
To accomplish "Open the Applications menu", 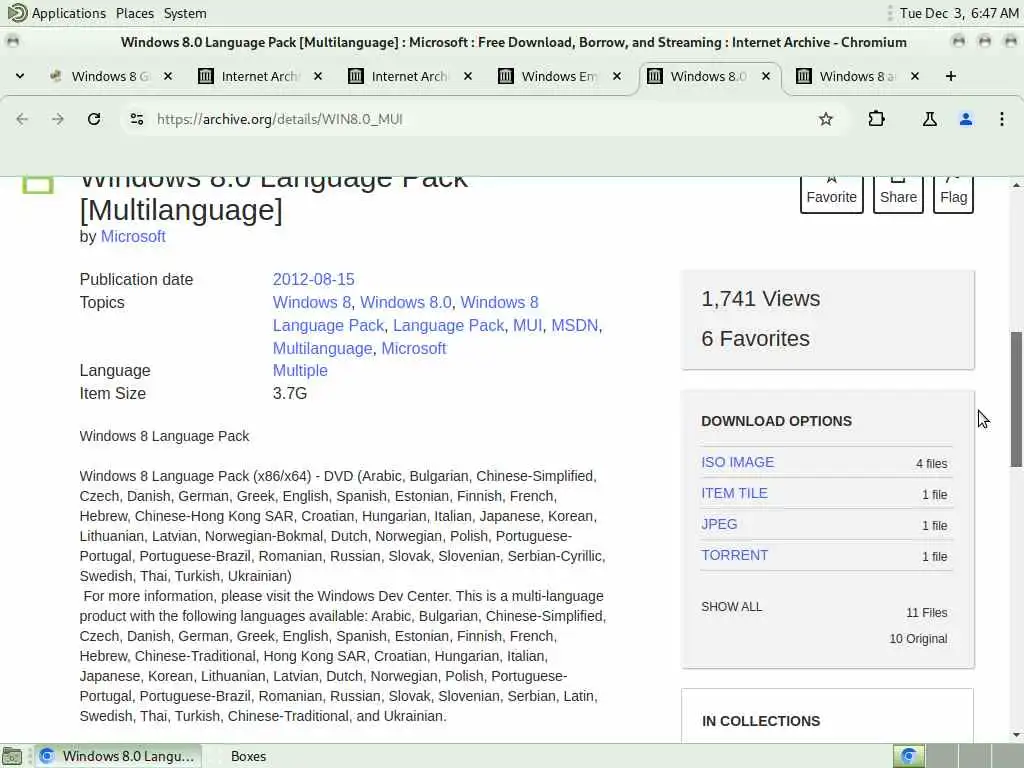I will (x=69, y=13).
